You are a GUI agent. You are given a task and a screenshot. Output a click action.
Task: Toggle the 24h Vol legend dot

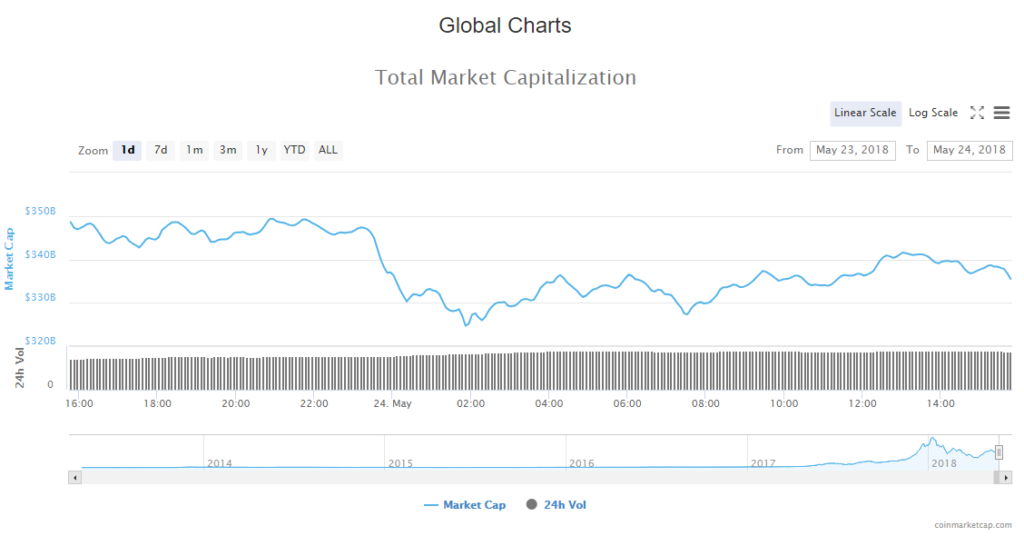pyautogui.click(x=531, y=505)
